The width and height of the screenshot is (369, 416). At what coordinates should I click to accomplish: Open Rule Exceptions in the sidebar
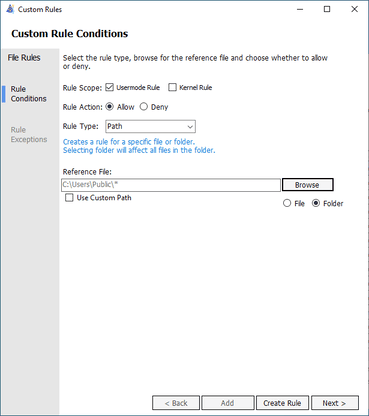(29, 134)
